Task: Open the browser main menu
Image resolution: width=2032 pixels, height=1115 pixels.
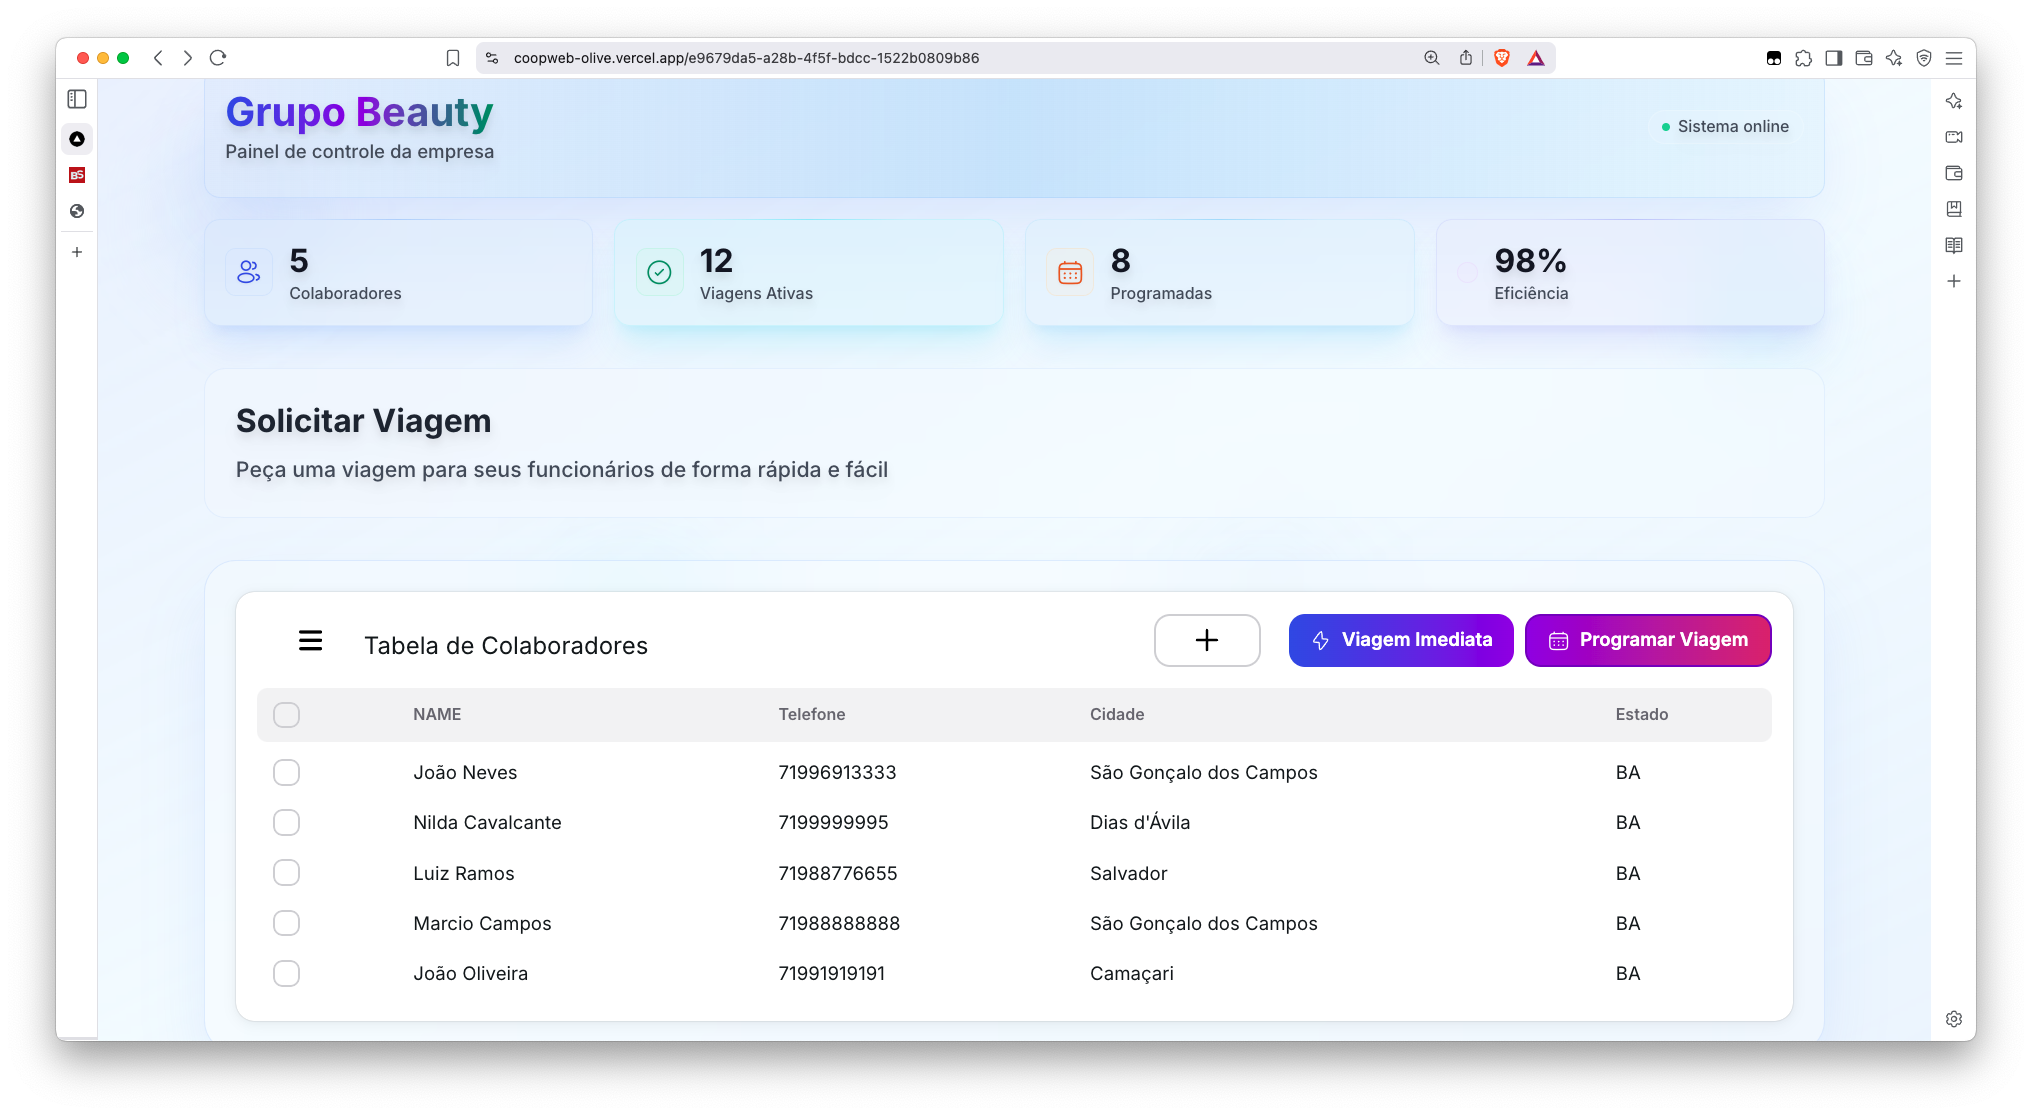Action: point(1953,58)
